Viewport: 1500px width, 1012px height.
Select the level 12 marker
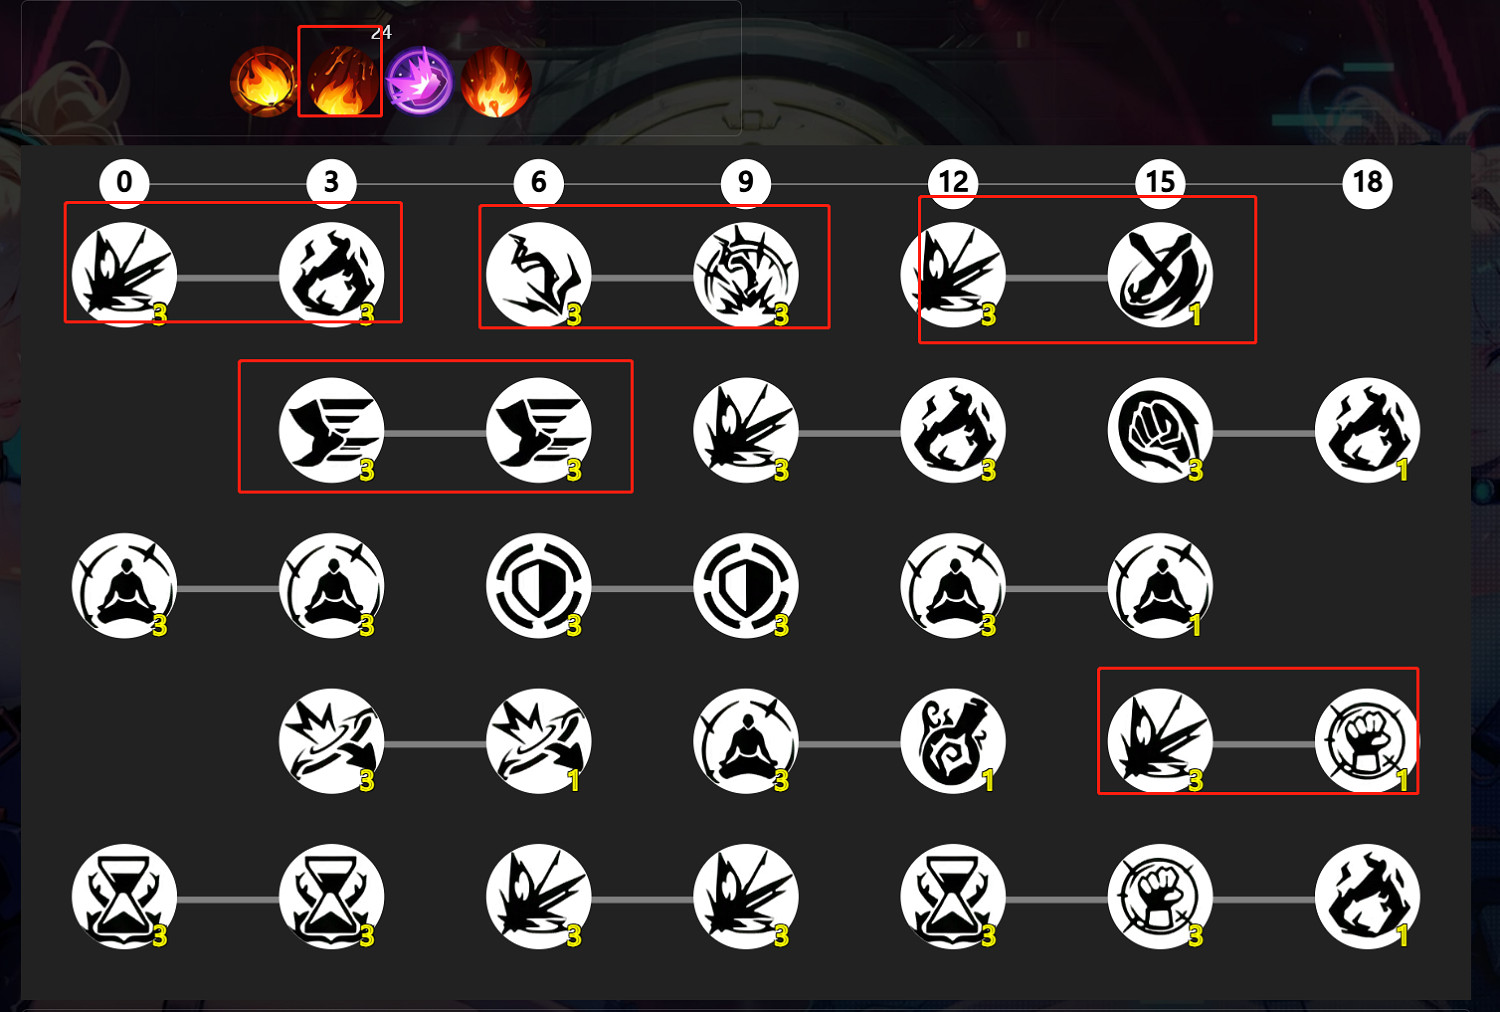(x=953, y=182)
